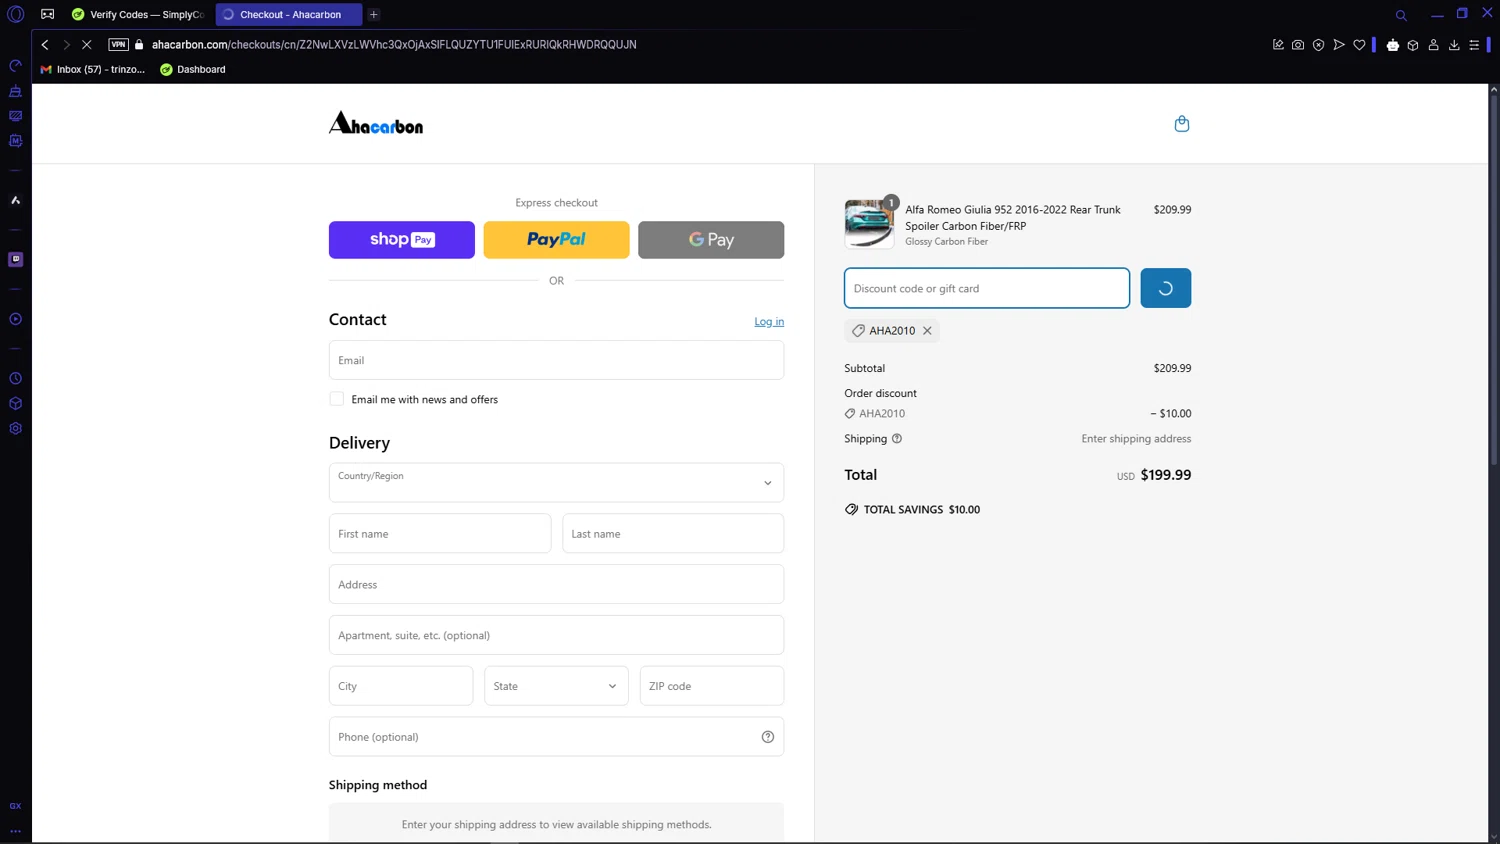Bookmark this page with the heart icon
The height and width of the screenshot is (844, 1500).
tap(1359, 45)
